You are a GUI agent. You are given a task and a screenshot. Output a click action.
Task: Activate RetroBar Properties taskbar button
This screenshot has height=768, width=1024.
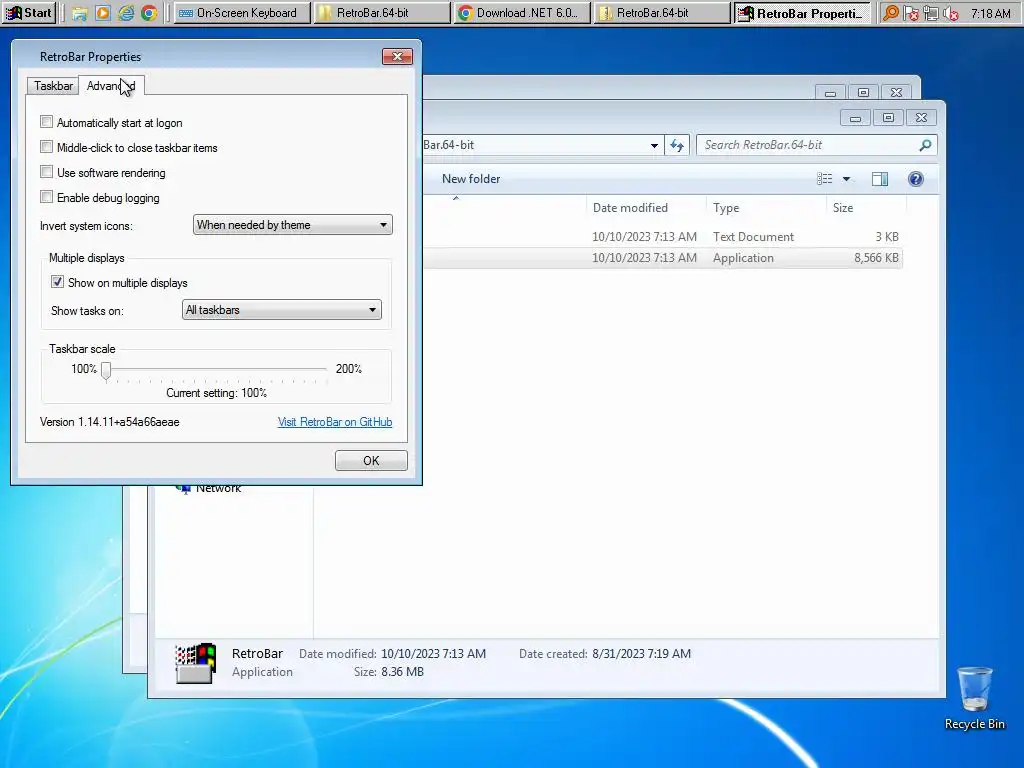pos(802,13)
